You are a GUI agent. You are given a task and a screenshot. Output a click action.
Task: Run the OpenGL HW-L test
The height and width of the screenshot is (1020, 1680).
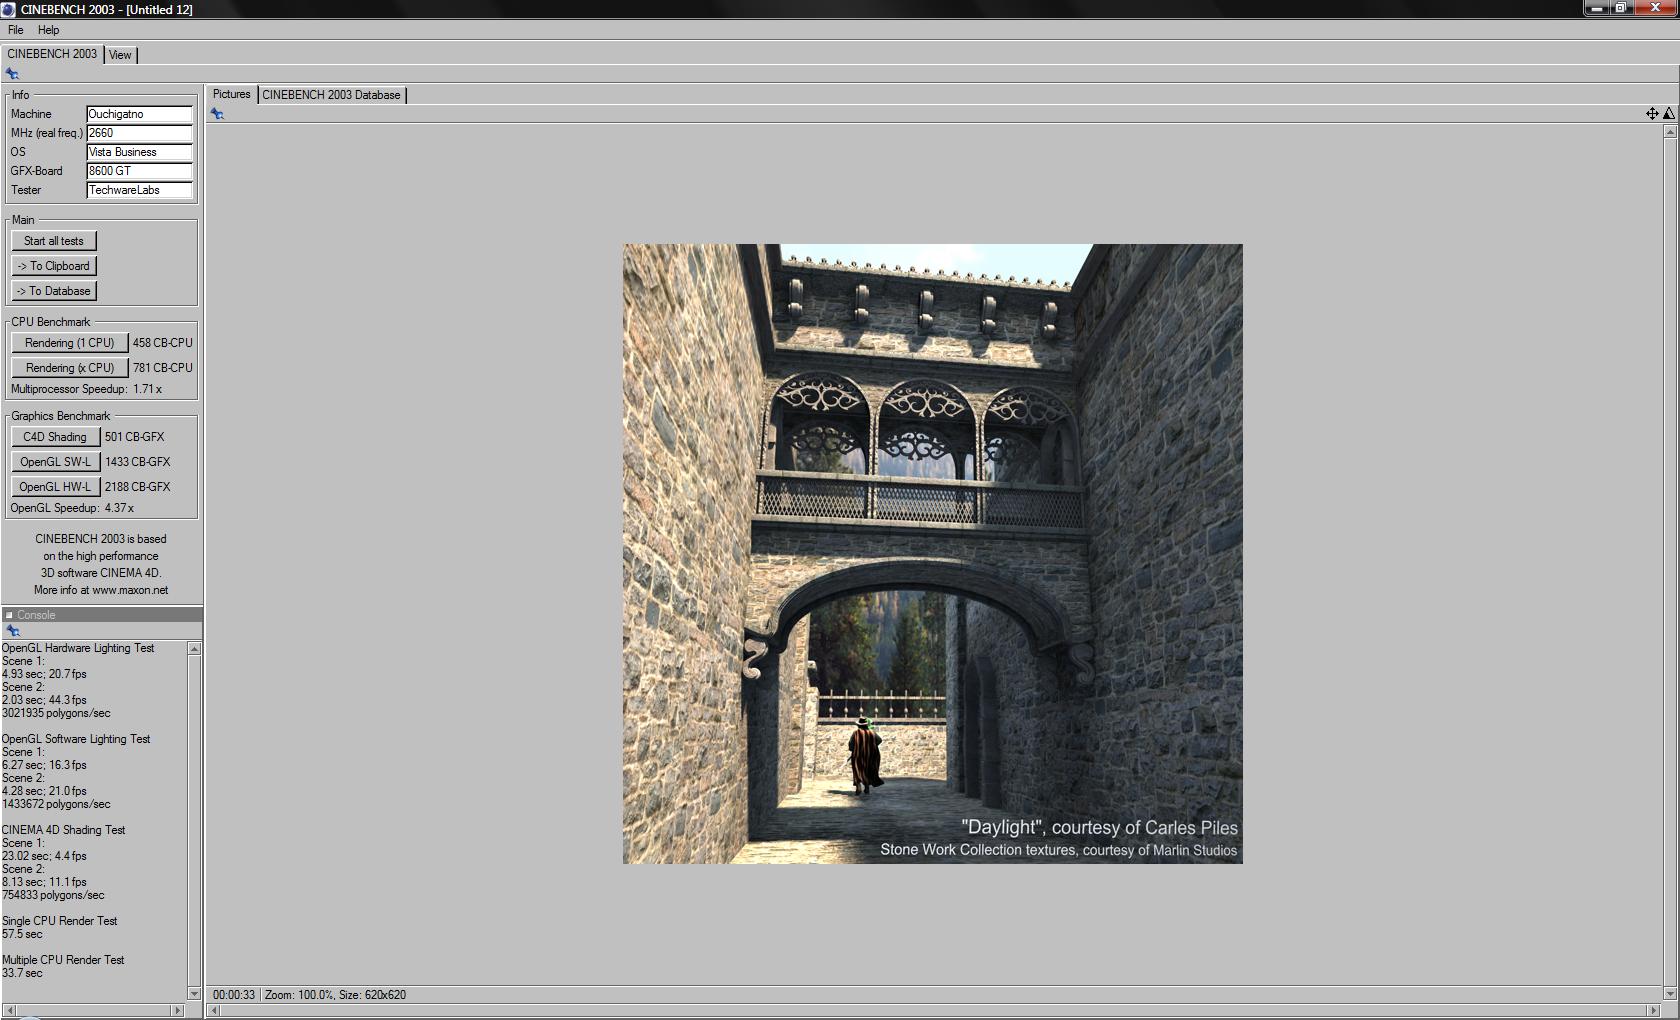pyautogui.click(x=55, y=487)
